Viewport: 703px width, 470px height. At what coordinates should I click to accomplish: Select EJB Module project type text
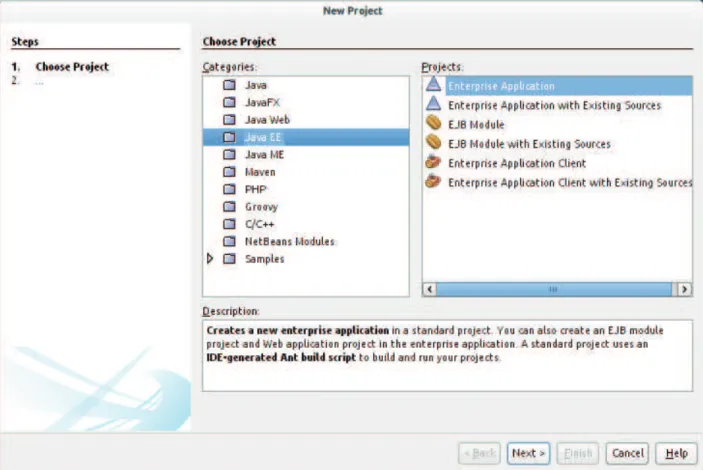click(x=476, y=125)
